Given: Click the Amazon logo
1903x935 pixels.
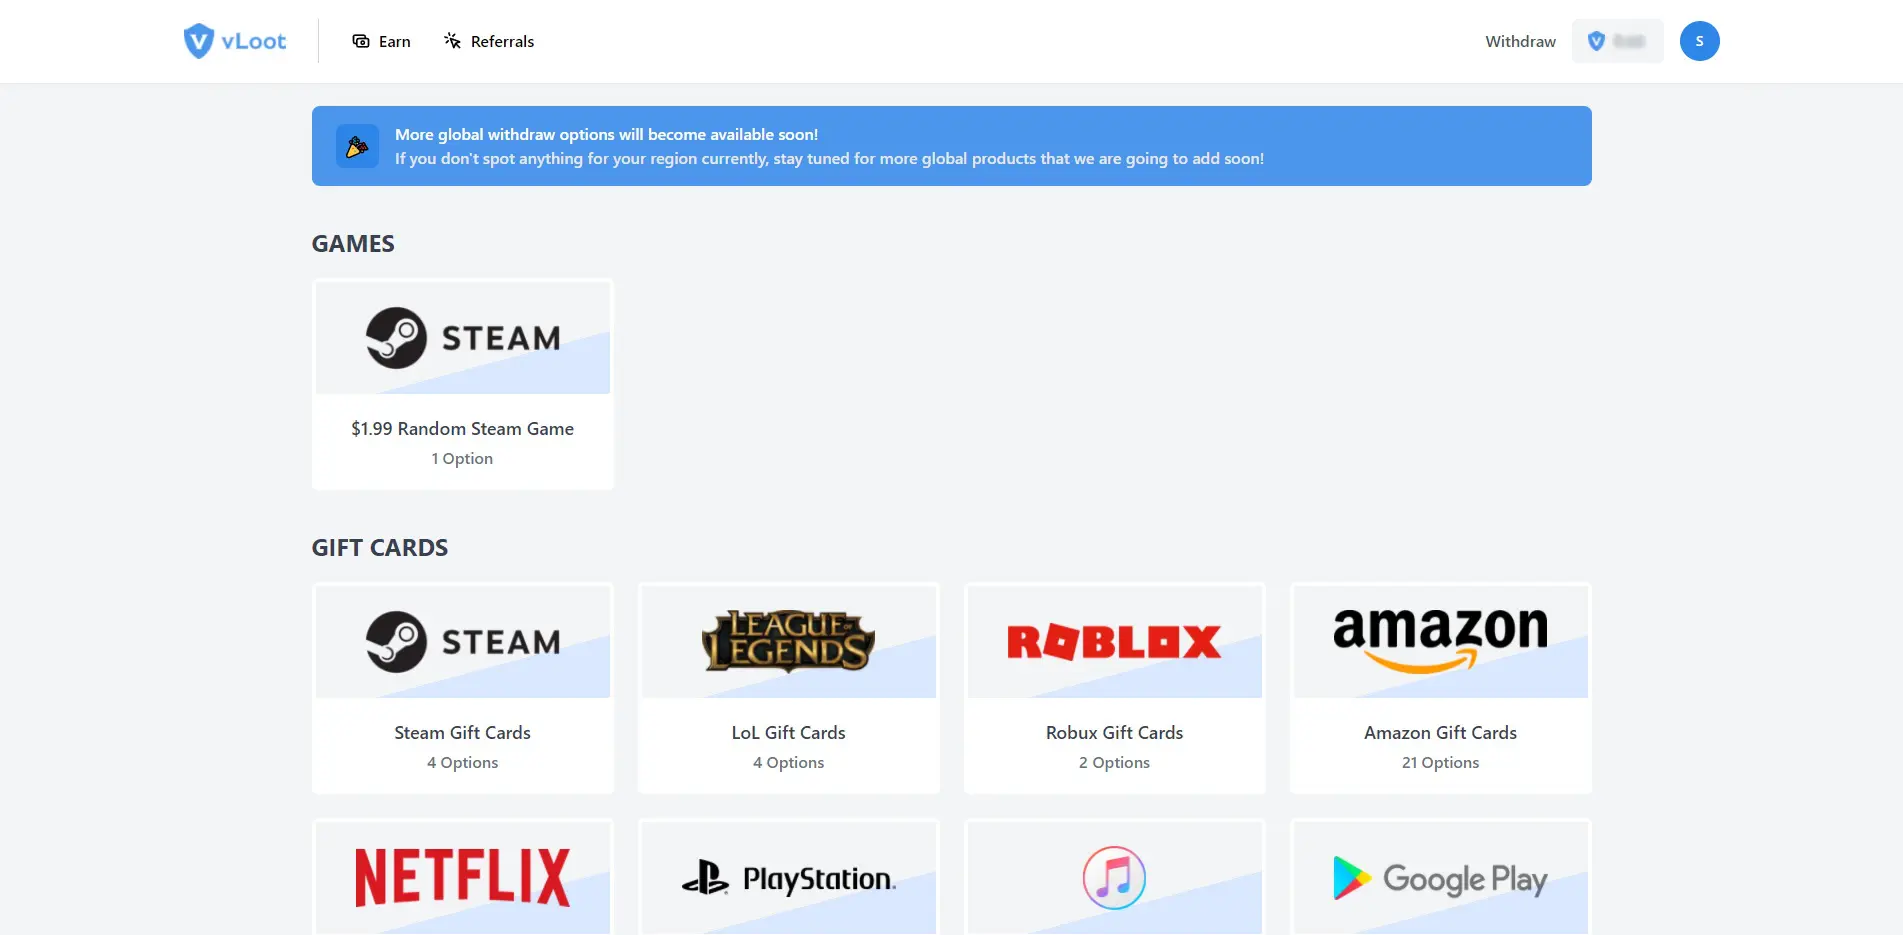Looking at the screenshot, I should point(1440,640).
